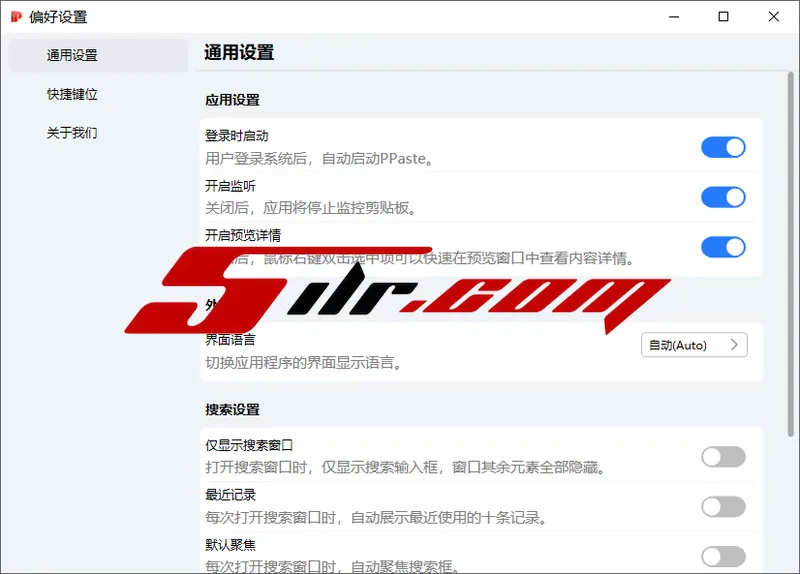Click the 通用设置 page title heading

click(239, 53)
